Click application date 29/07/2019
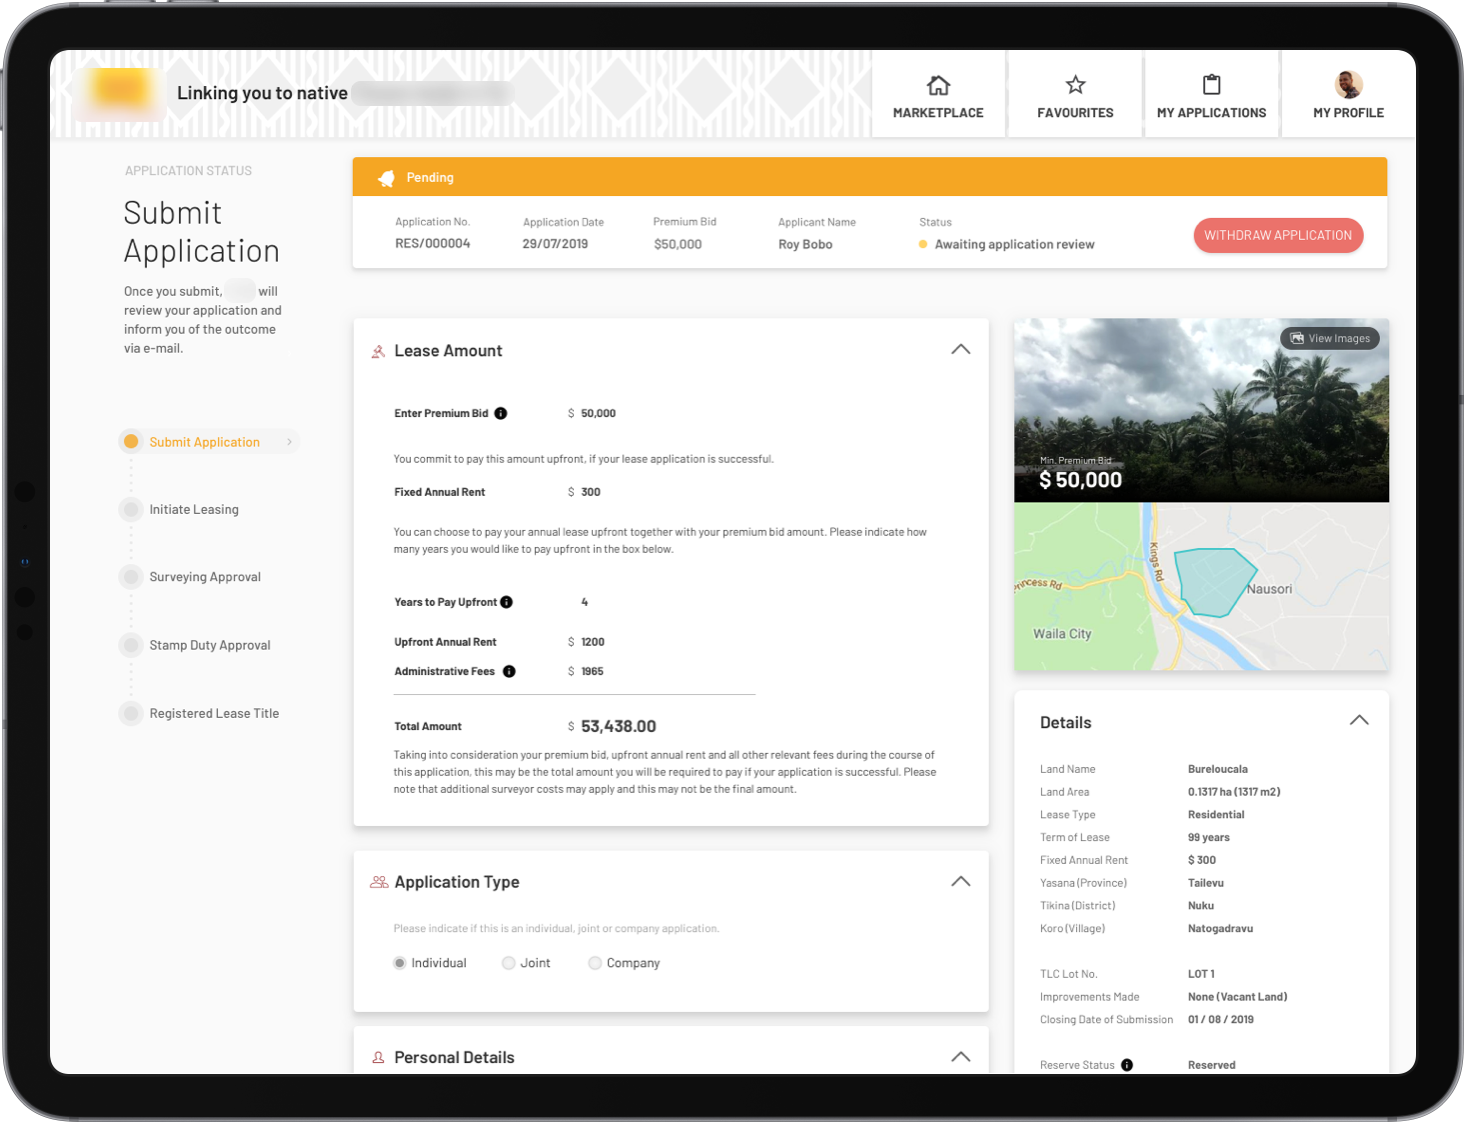 pos(555,244)
